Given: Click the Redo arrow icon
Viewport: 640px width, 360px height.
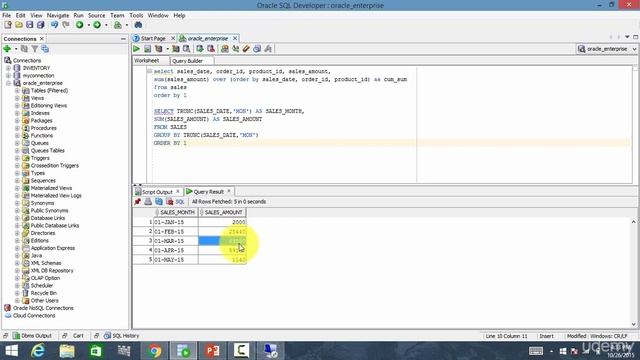Looking at the screenshot, I should coord(66,25).
